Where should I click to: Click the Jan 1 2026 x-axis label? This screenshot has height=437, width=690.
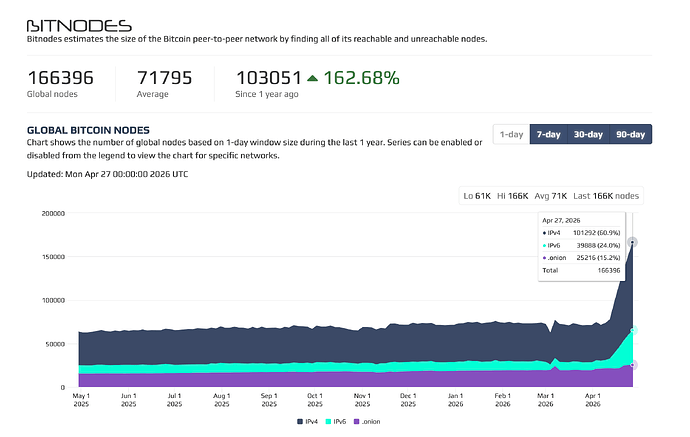455,400
